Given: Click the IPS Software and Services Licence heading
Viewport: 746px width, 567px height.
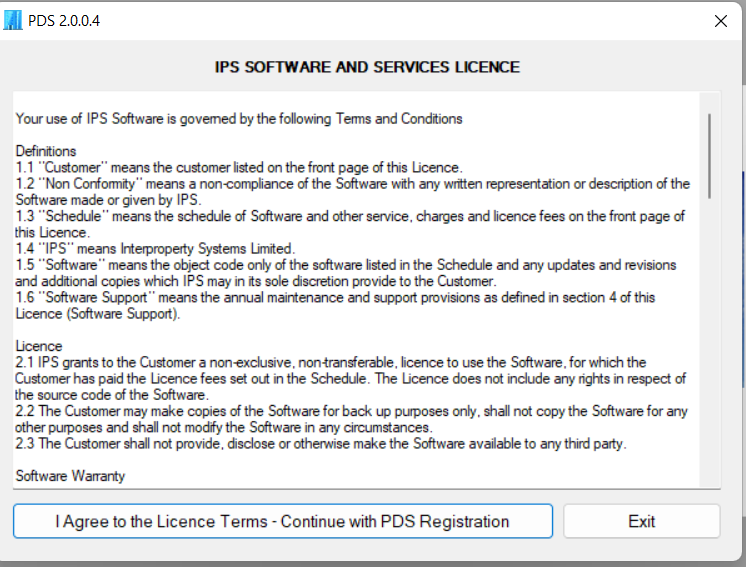Looking at the screenshot, I should [367, 68].
